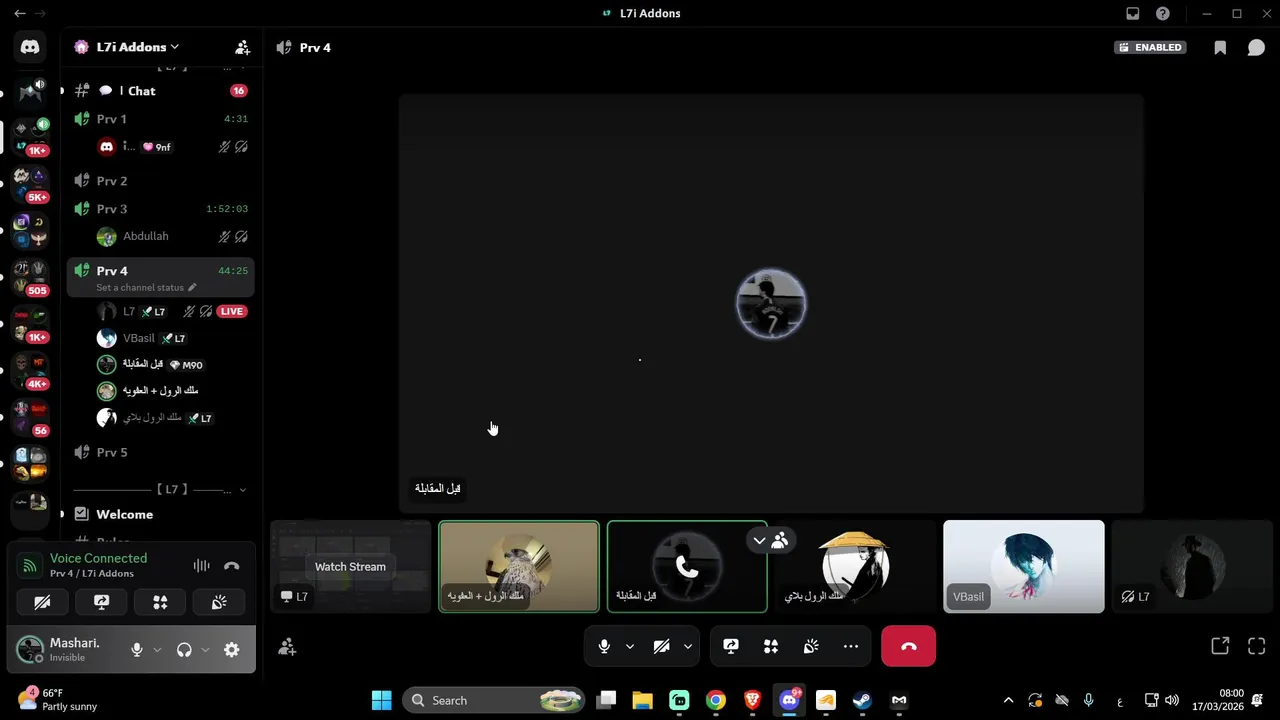1280x720 pixels.
Task: Open Windows Start menu
Action: tap(381, 700)
